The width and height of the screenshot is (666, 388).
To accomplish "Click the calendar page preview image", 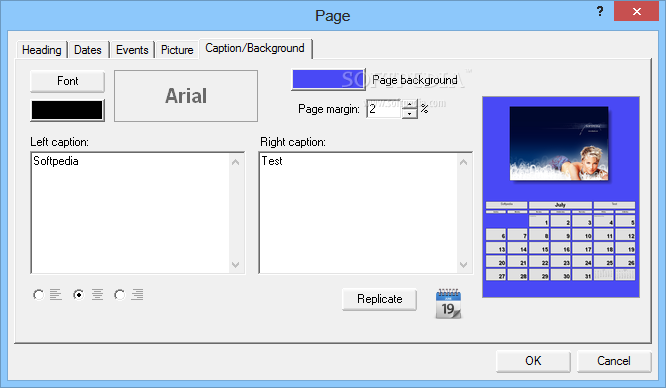I will (561, 197).
